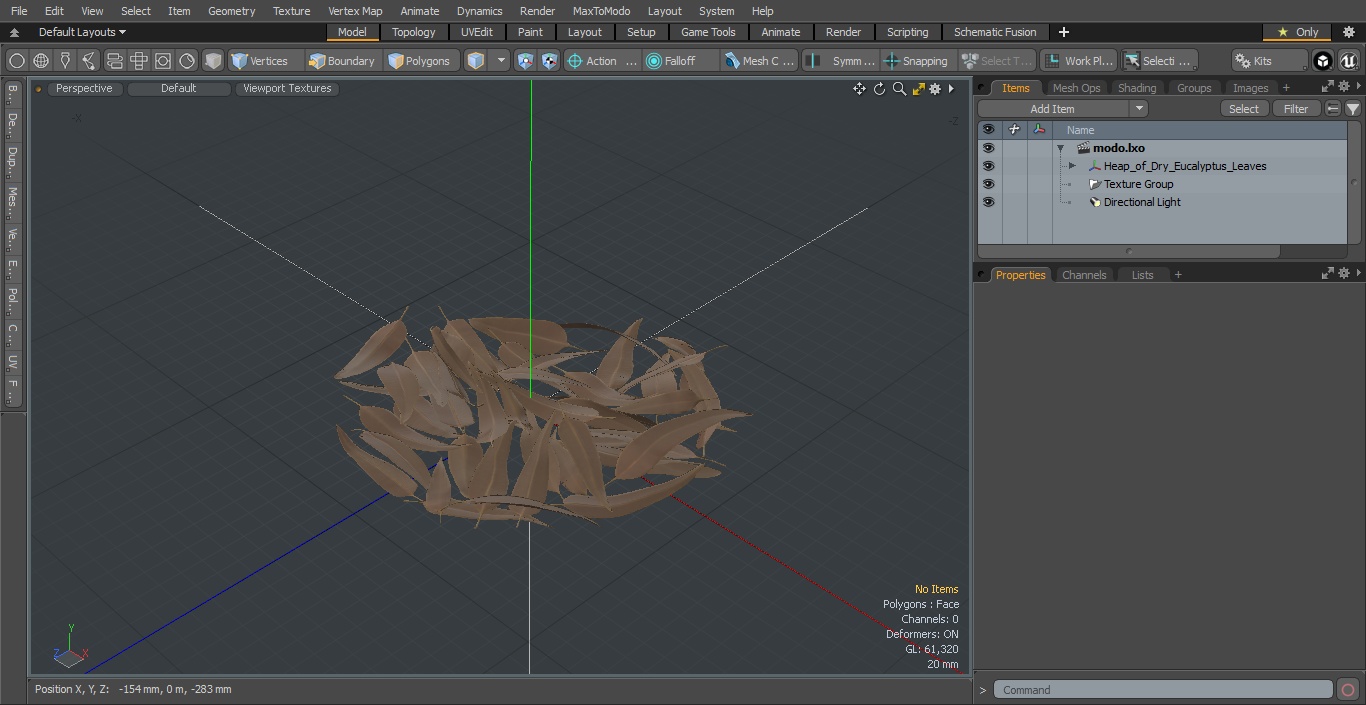Switch to Boundary selection mode
1366x705 pixels.
click(x=342, y=61)
